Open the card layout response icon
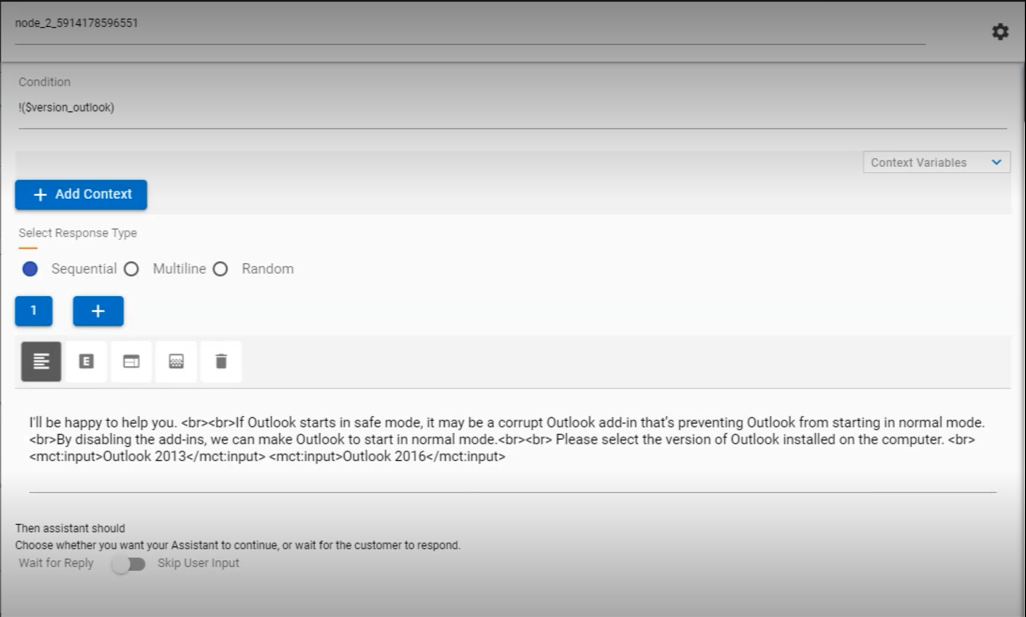Viewport: 1026px width, 617px height. (x=131, y=361)
